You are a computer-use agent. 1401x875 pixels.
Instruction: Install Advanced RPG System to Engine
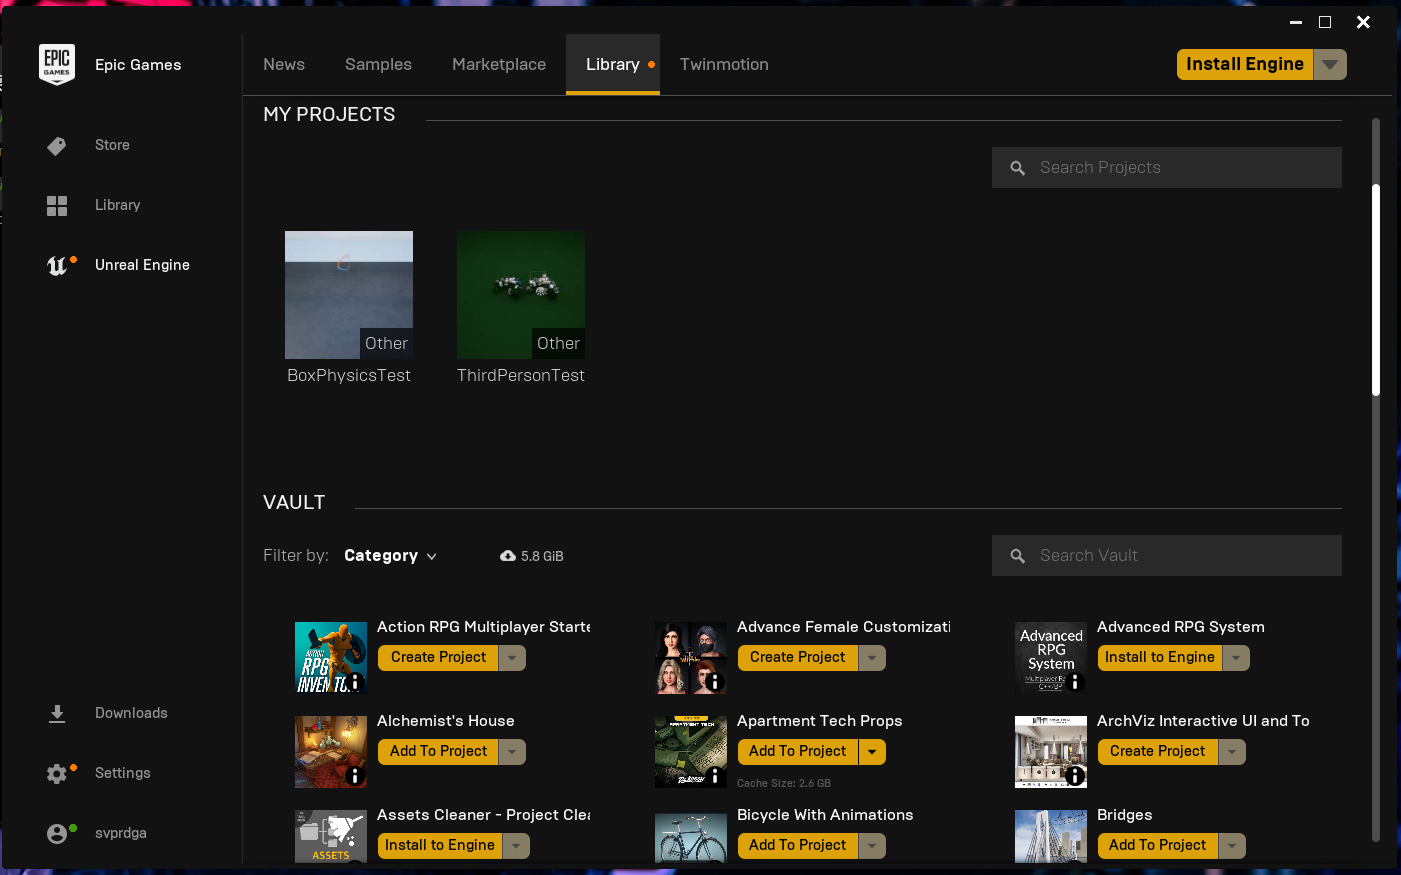click(1160, 658)
